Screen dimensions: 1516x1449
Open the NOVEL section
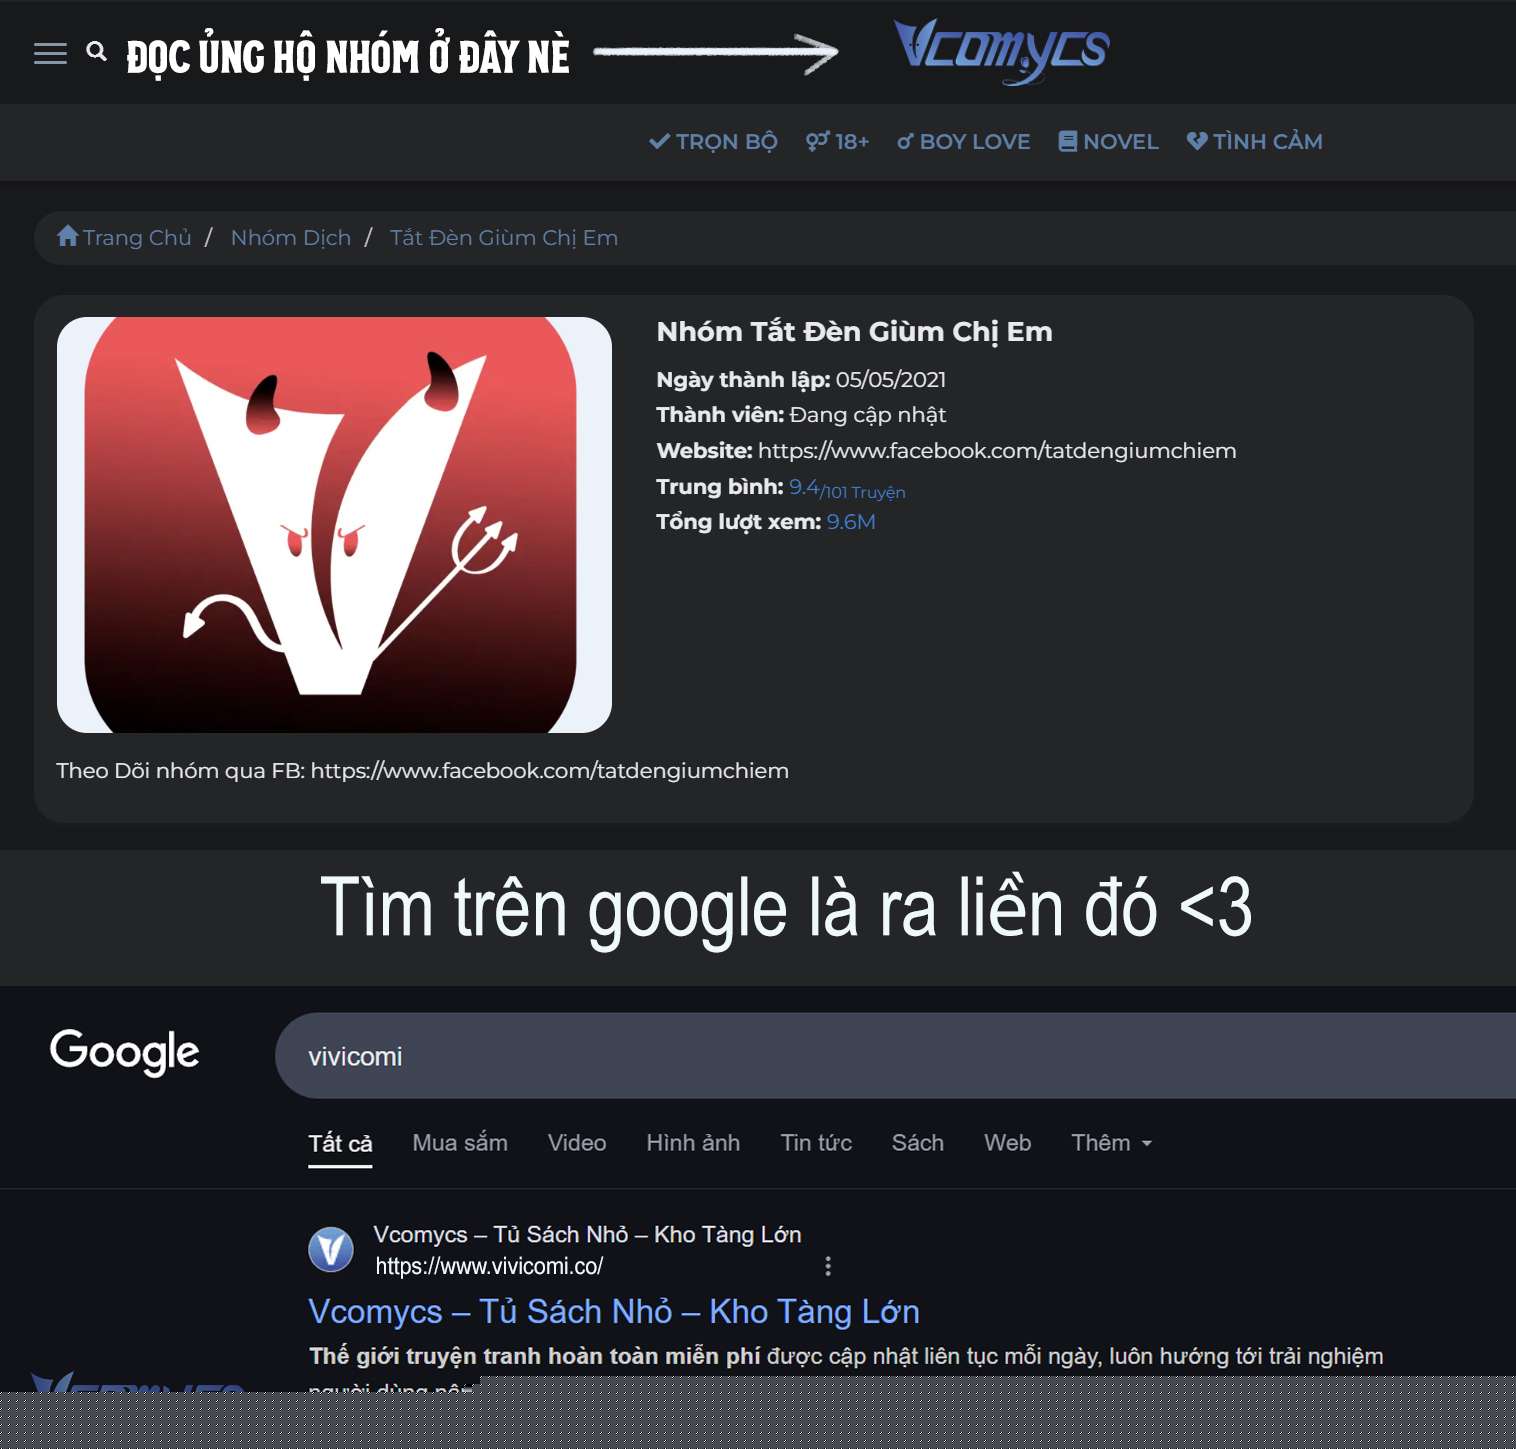pyautogui.click(x=1108, y=142)
